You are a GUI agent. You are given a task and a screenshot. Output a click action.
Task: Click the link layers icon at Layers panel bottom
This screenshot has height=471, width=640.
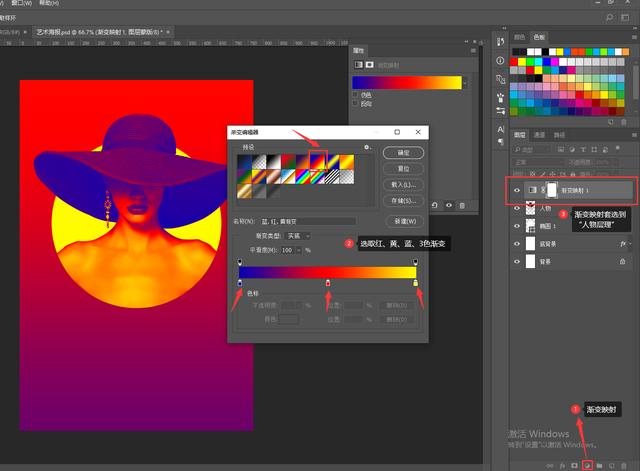pos(550,465)
